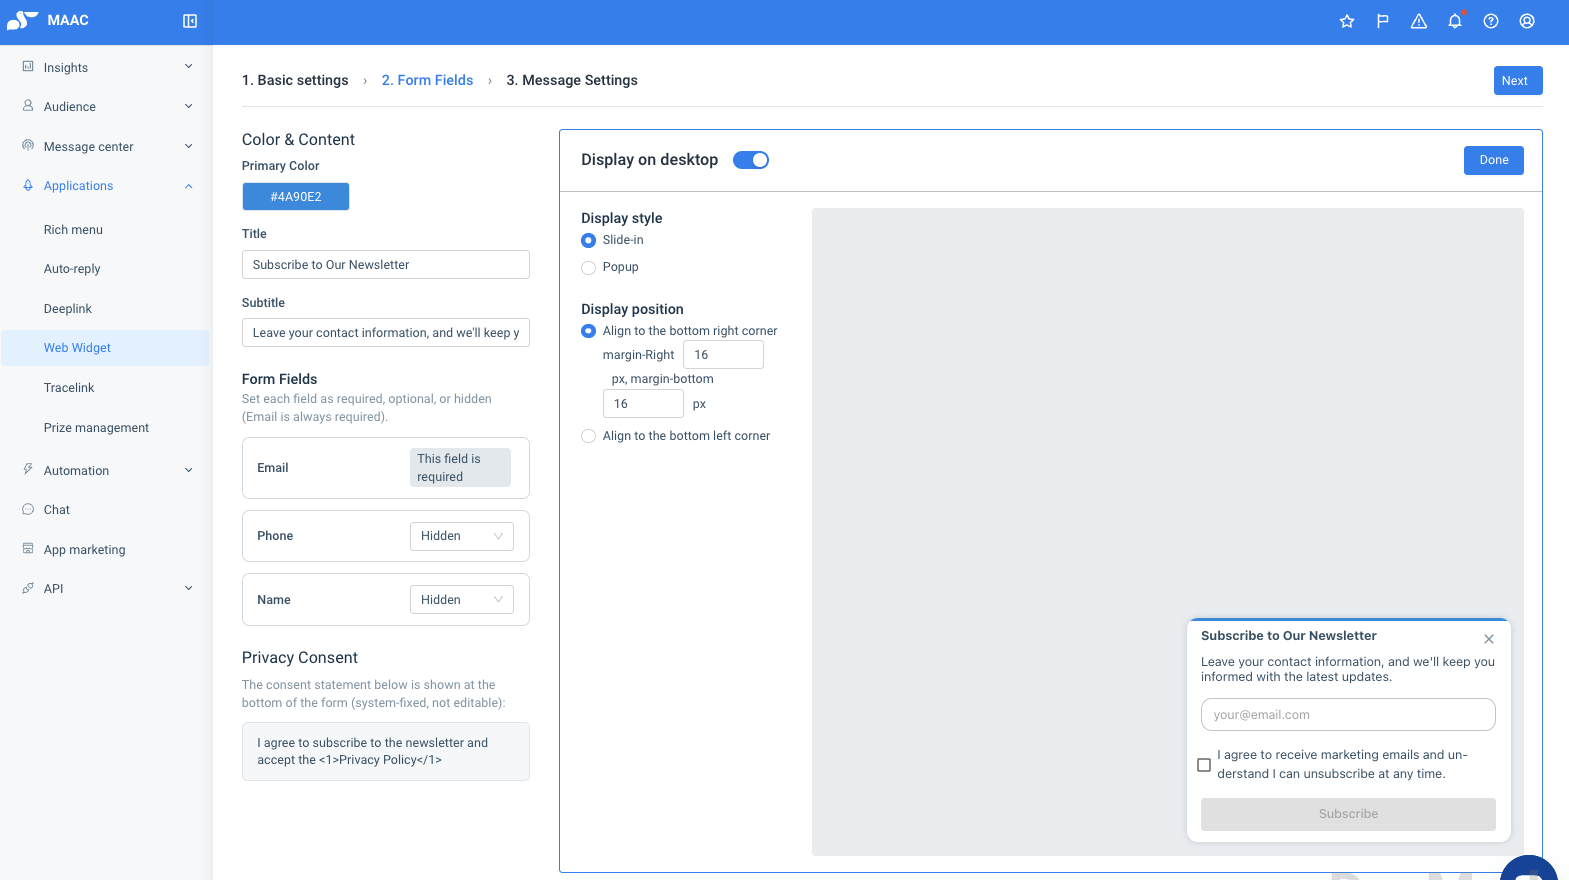Select Web Widget in sidebar
This screenshot has height=880, width=1569.
pyautogui.click(x=105, y=348)
